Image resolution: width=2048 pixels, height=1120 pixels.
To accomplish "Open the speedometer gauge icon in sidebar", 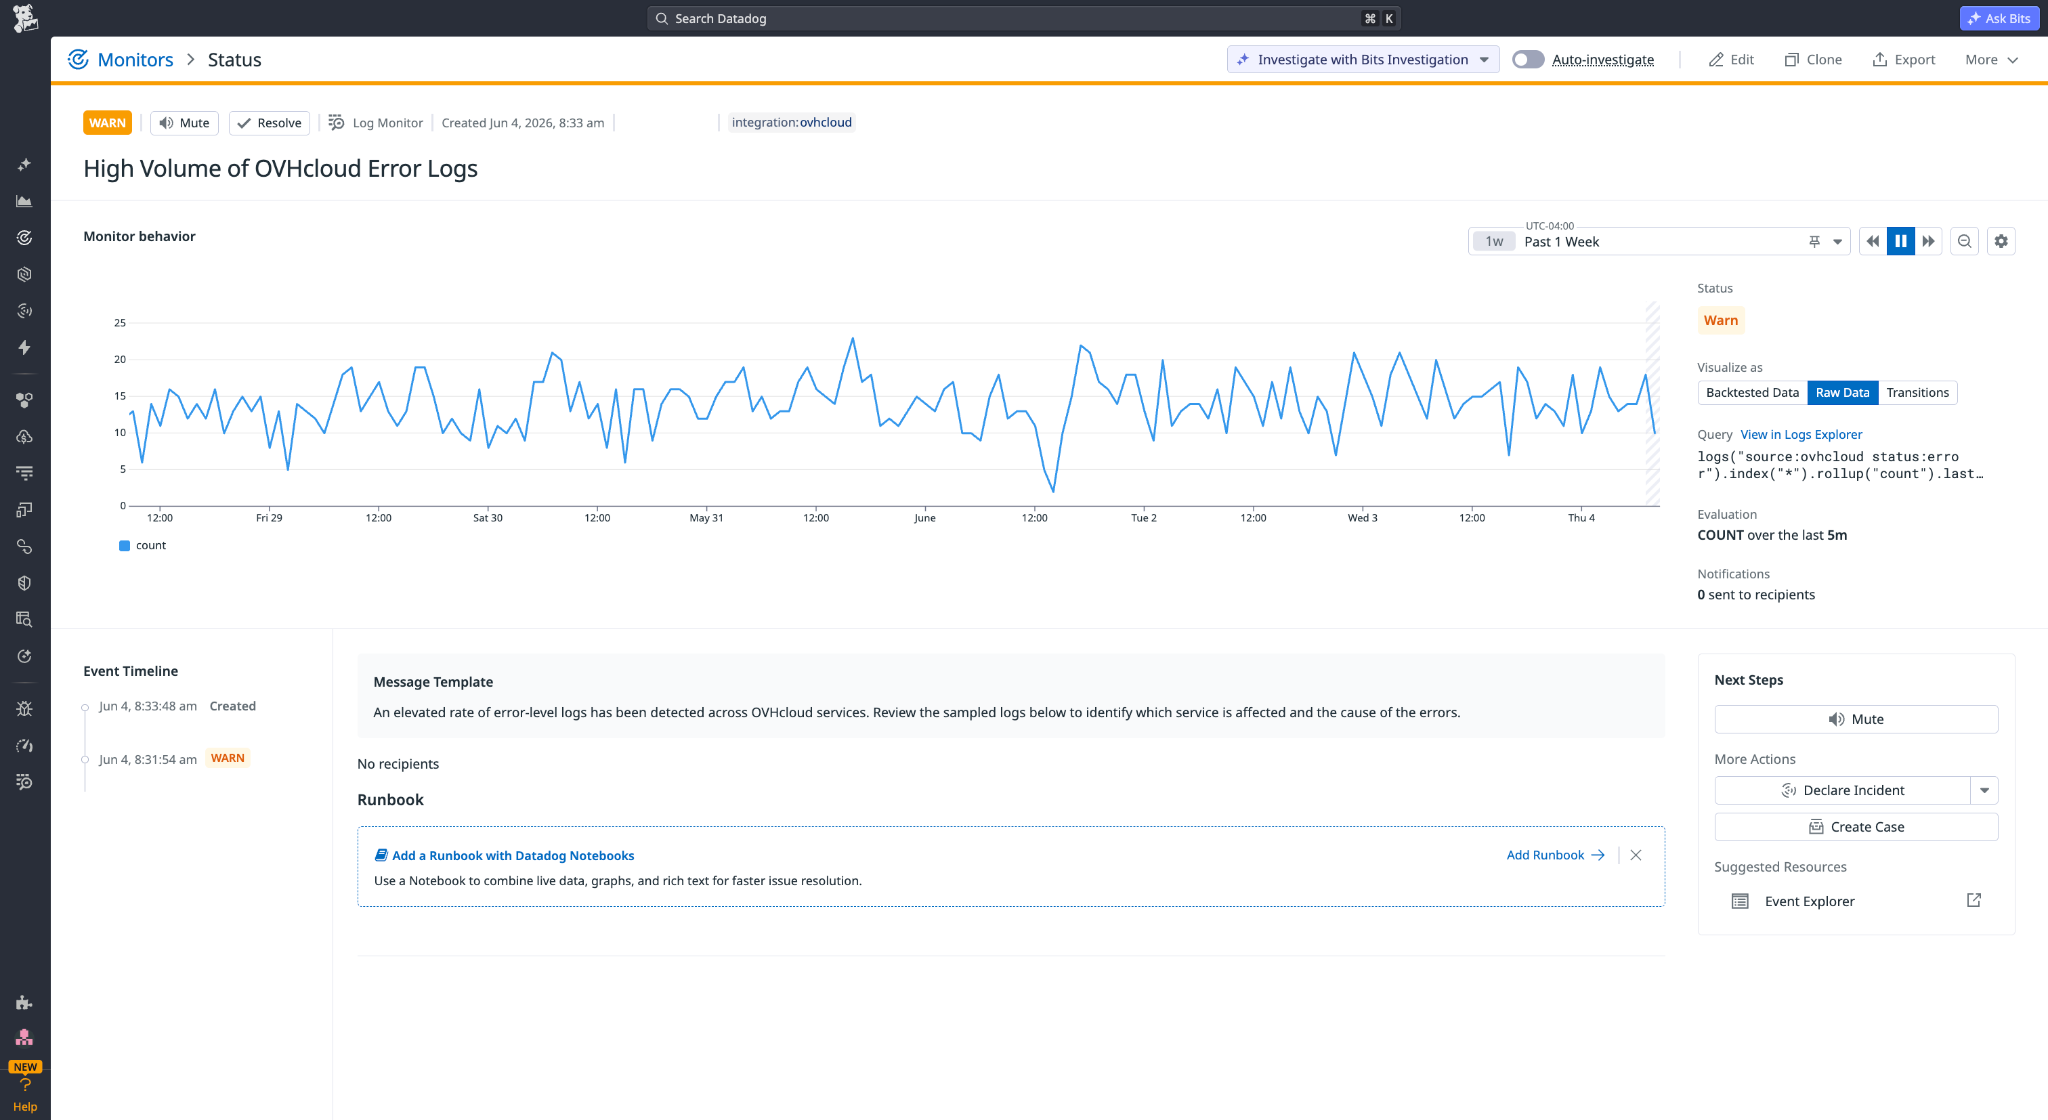I will 25,746.
